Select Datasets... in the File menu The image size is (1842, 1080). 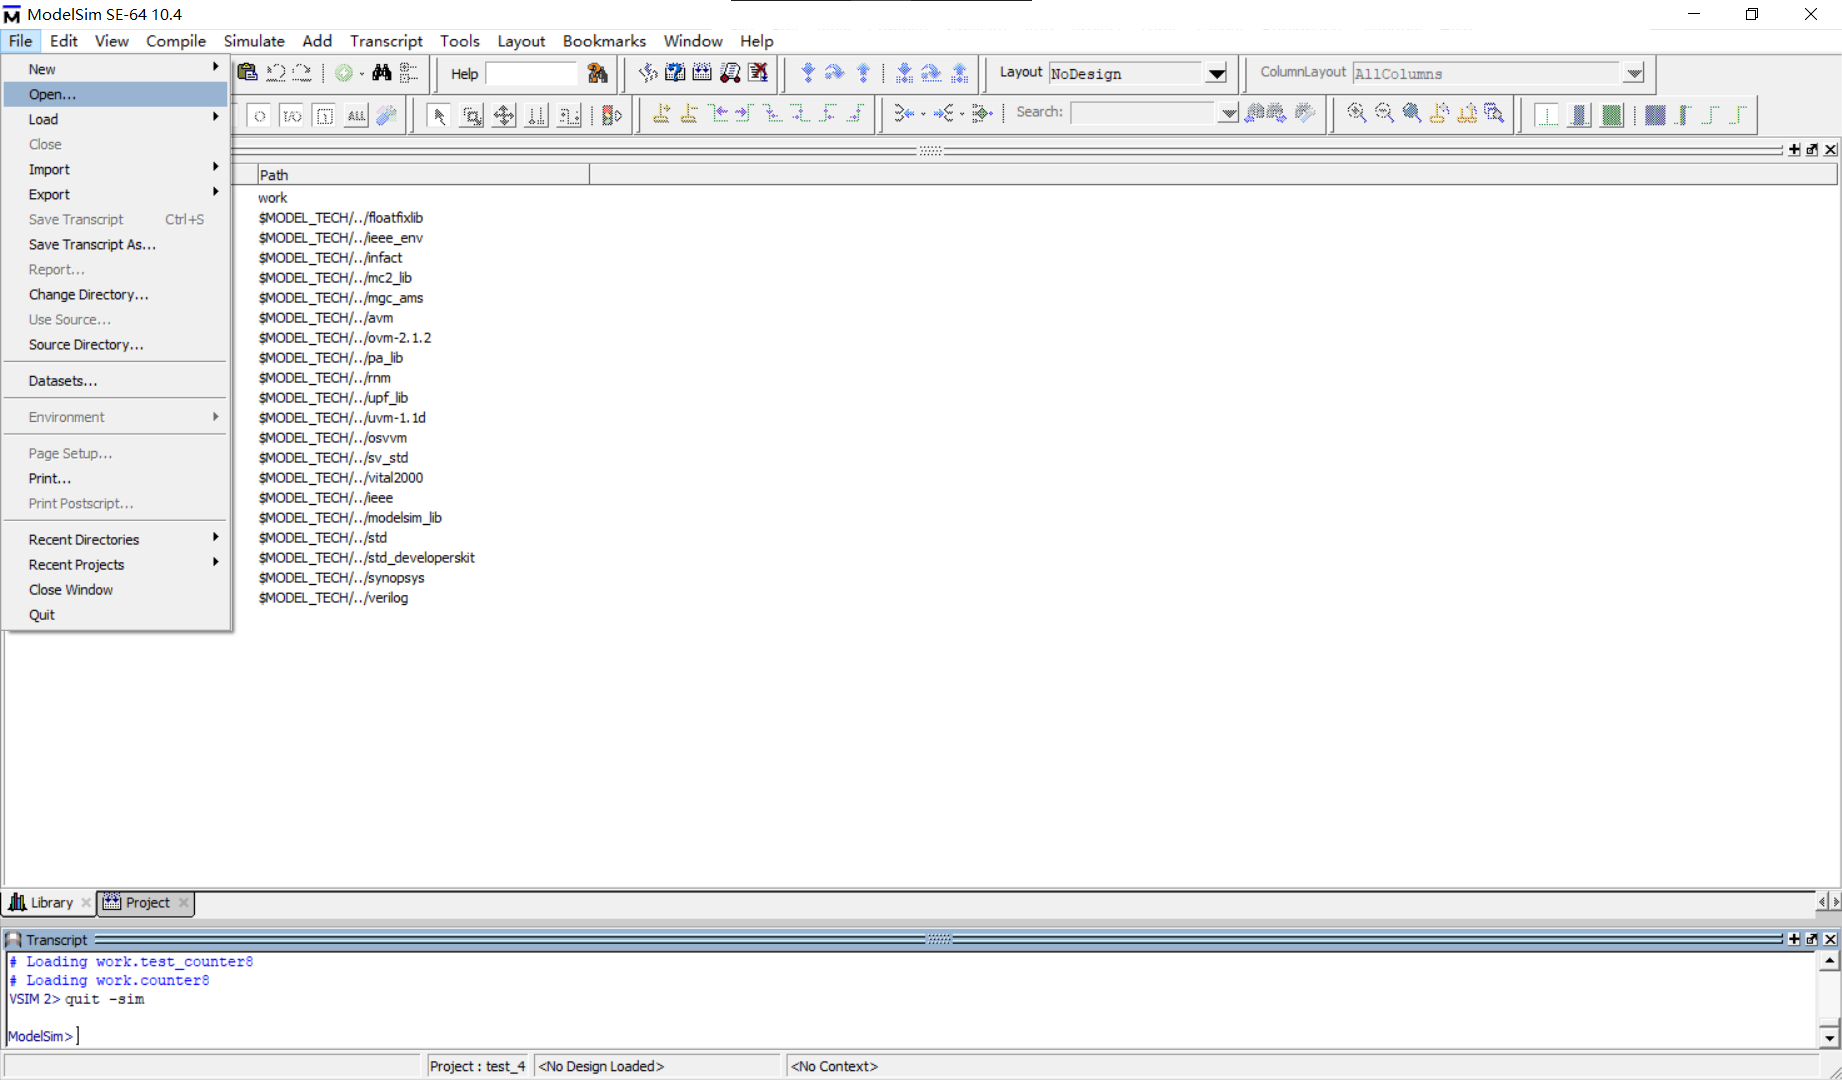[116, 380]
